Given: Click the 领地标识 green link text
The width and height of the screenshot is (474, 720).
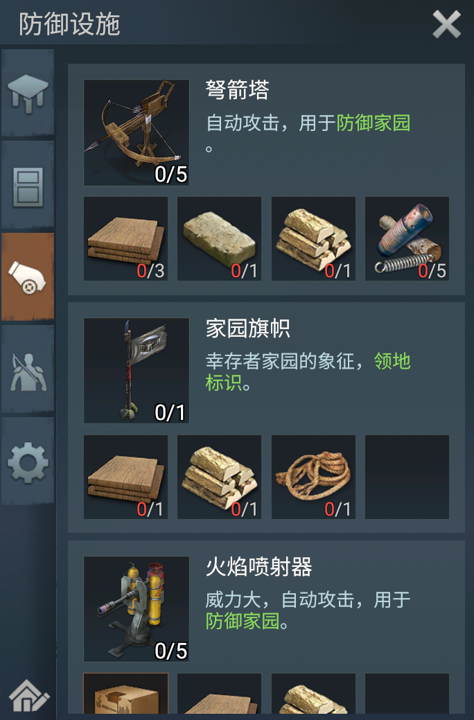Looking at the screenshot, I should 308,372.
